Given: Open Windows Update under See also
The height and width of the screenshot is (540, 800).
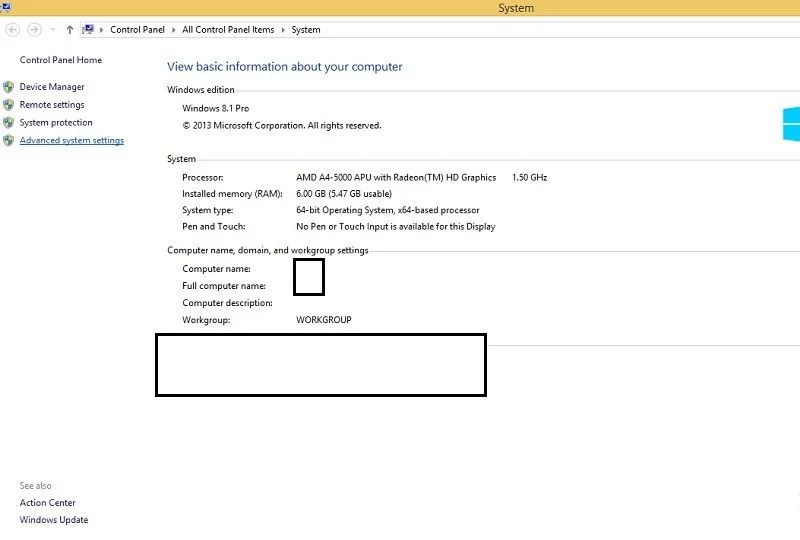Looking at the screenshot, I should (x=54, y=520).
